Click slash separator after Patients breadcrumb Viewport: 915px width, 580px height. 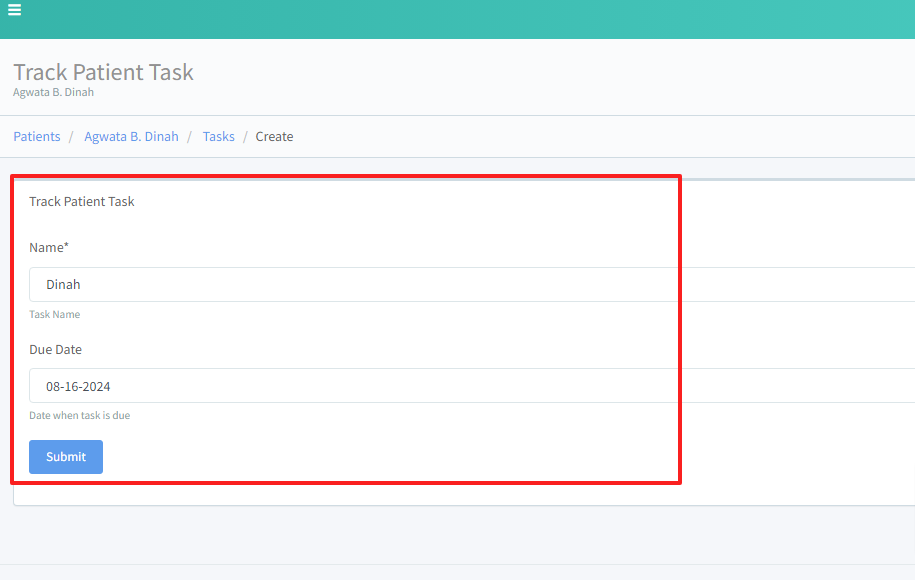[x=72, y=137]
